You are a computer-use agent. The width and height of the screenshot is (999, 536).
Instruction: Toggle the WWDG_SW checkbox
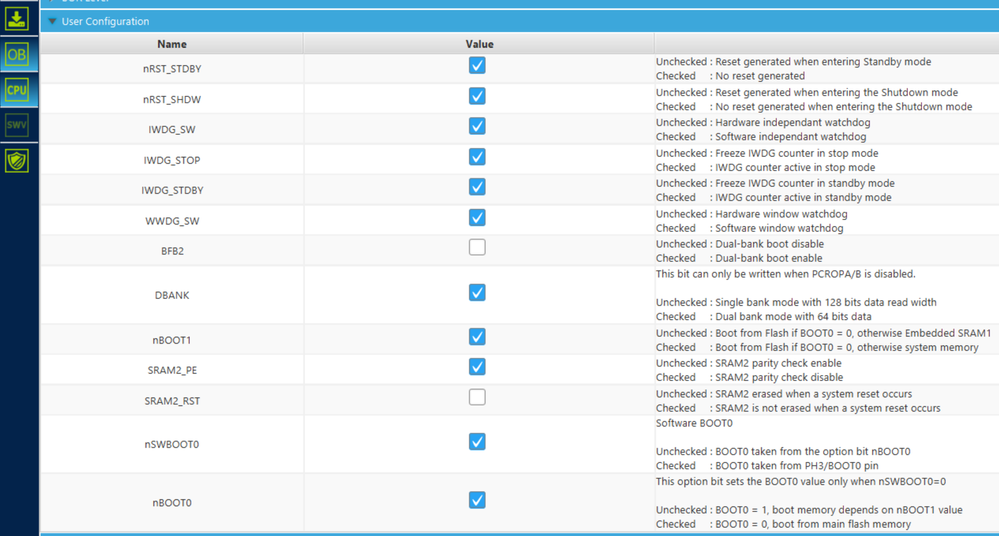[x=477, y=217]
